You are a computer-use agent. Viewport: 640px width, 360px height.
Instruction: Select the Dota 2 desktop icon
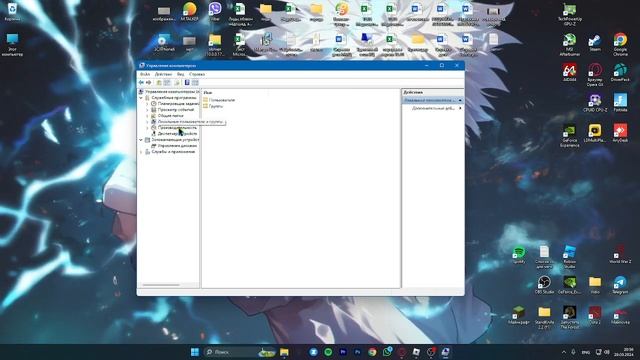point(595,315)
